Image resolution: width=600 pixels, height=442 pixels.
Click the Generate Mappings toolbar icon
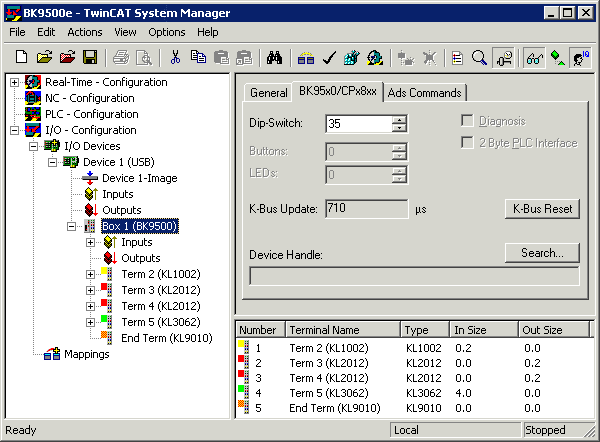click(x=306, y=58)
